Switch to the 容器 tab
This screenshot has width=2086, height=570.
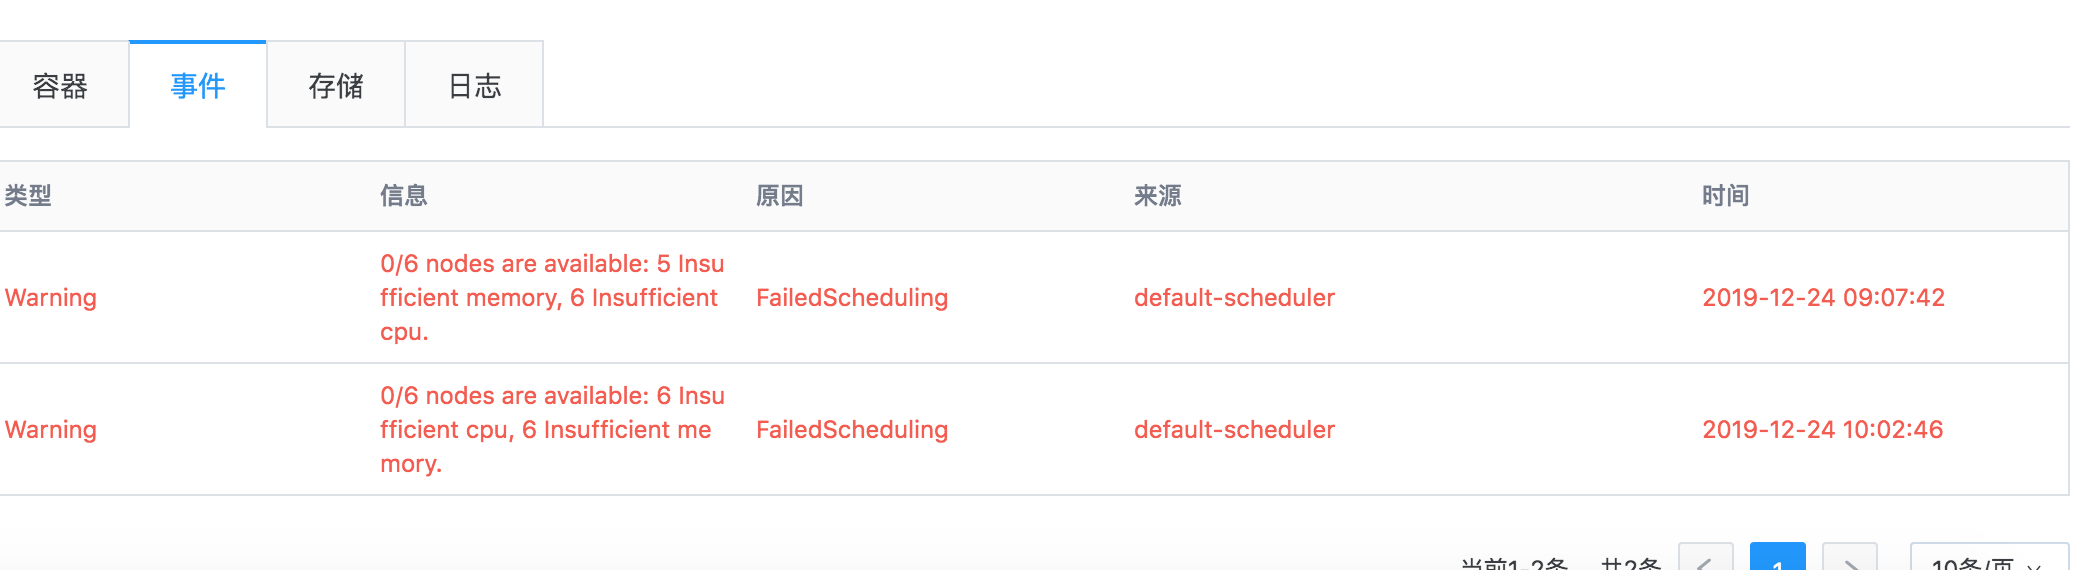pyautogui.click(x=61, y=86)
